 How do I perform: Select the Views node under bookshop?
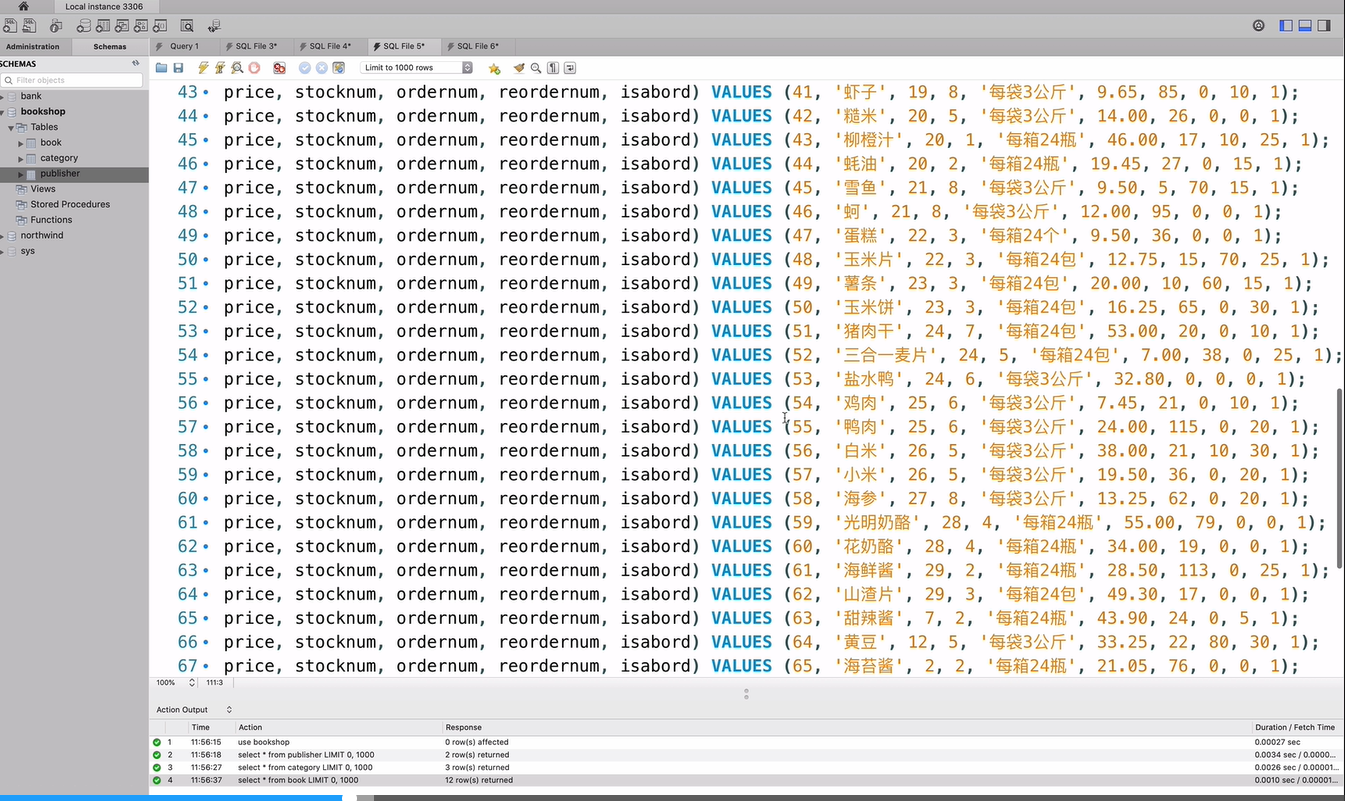point(43,189)
